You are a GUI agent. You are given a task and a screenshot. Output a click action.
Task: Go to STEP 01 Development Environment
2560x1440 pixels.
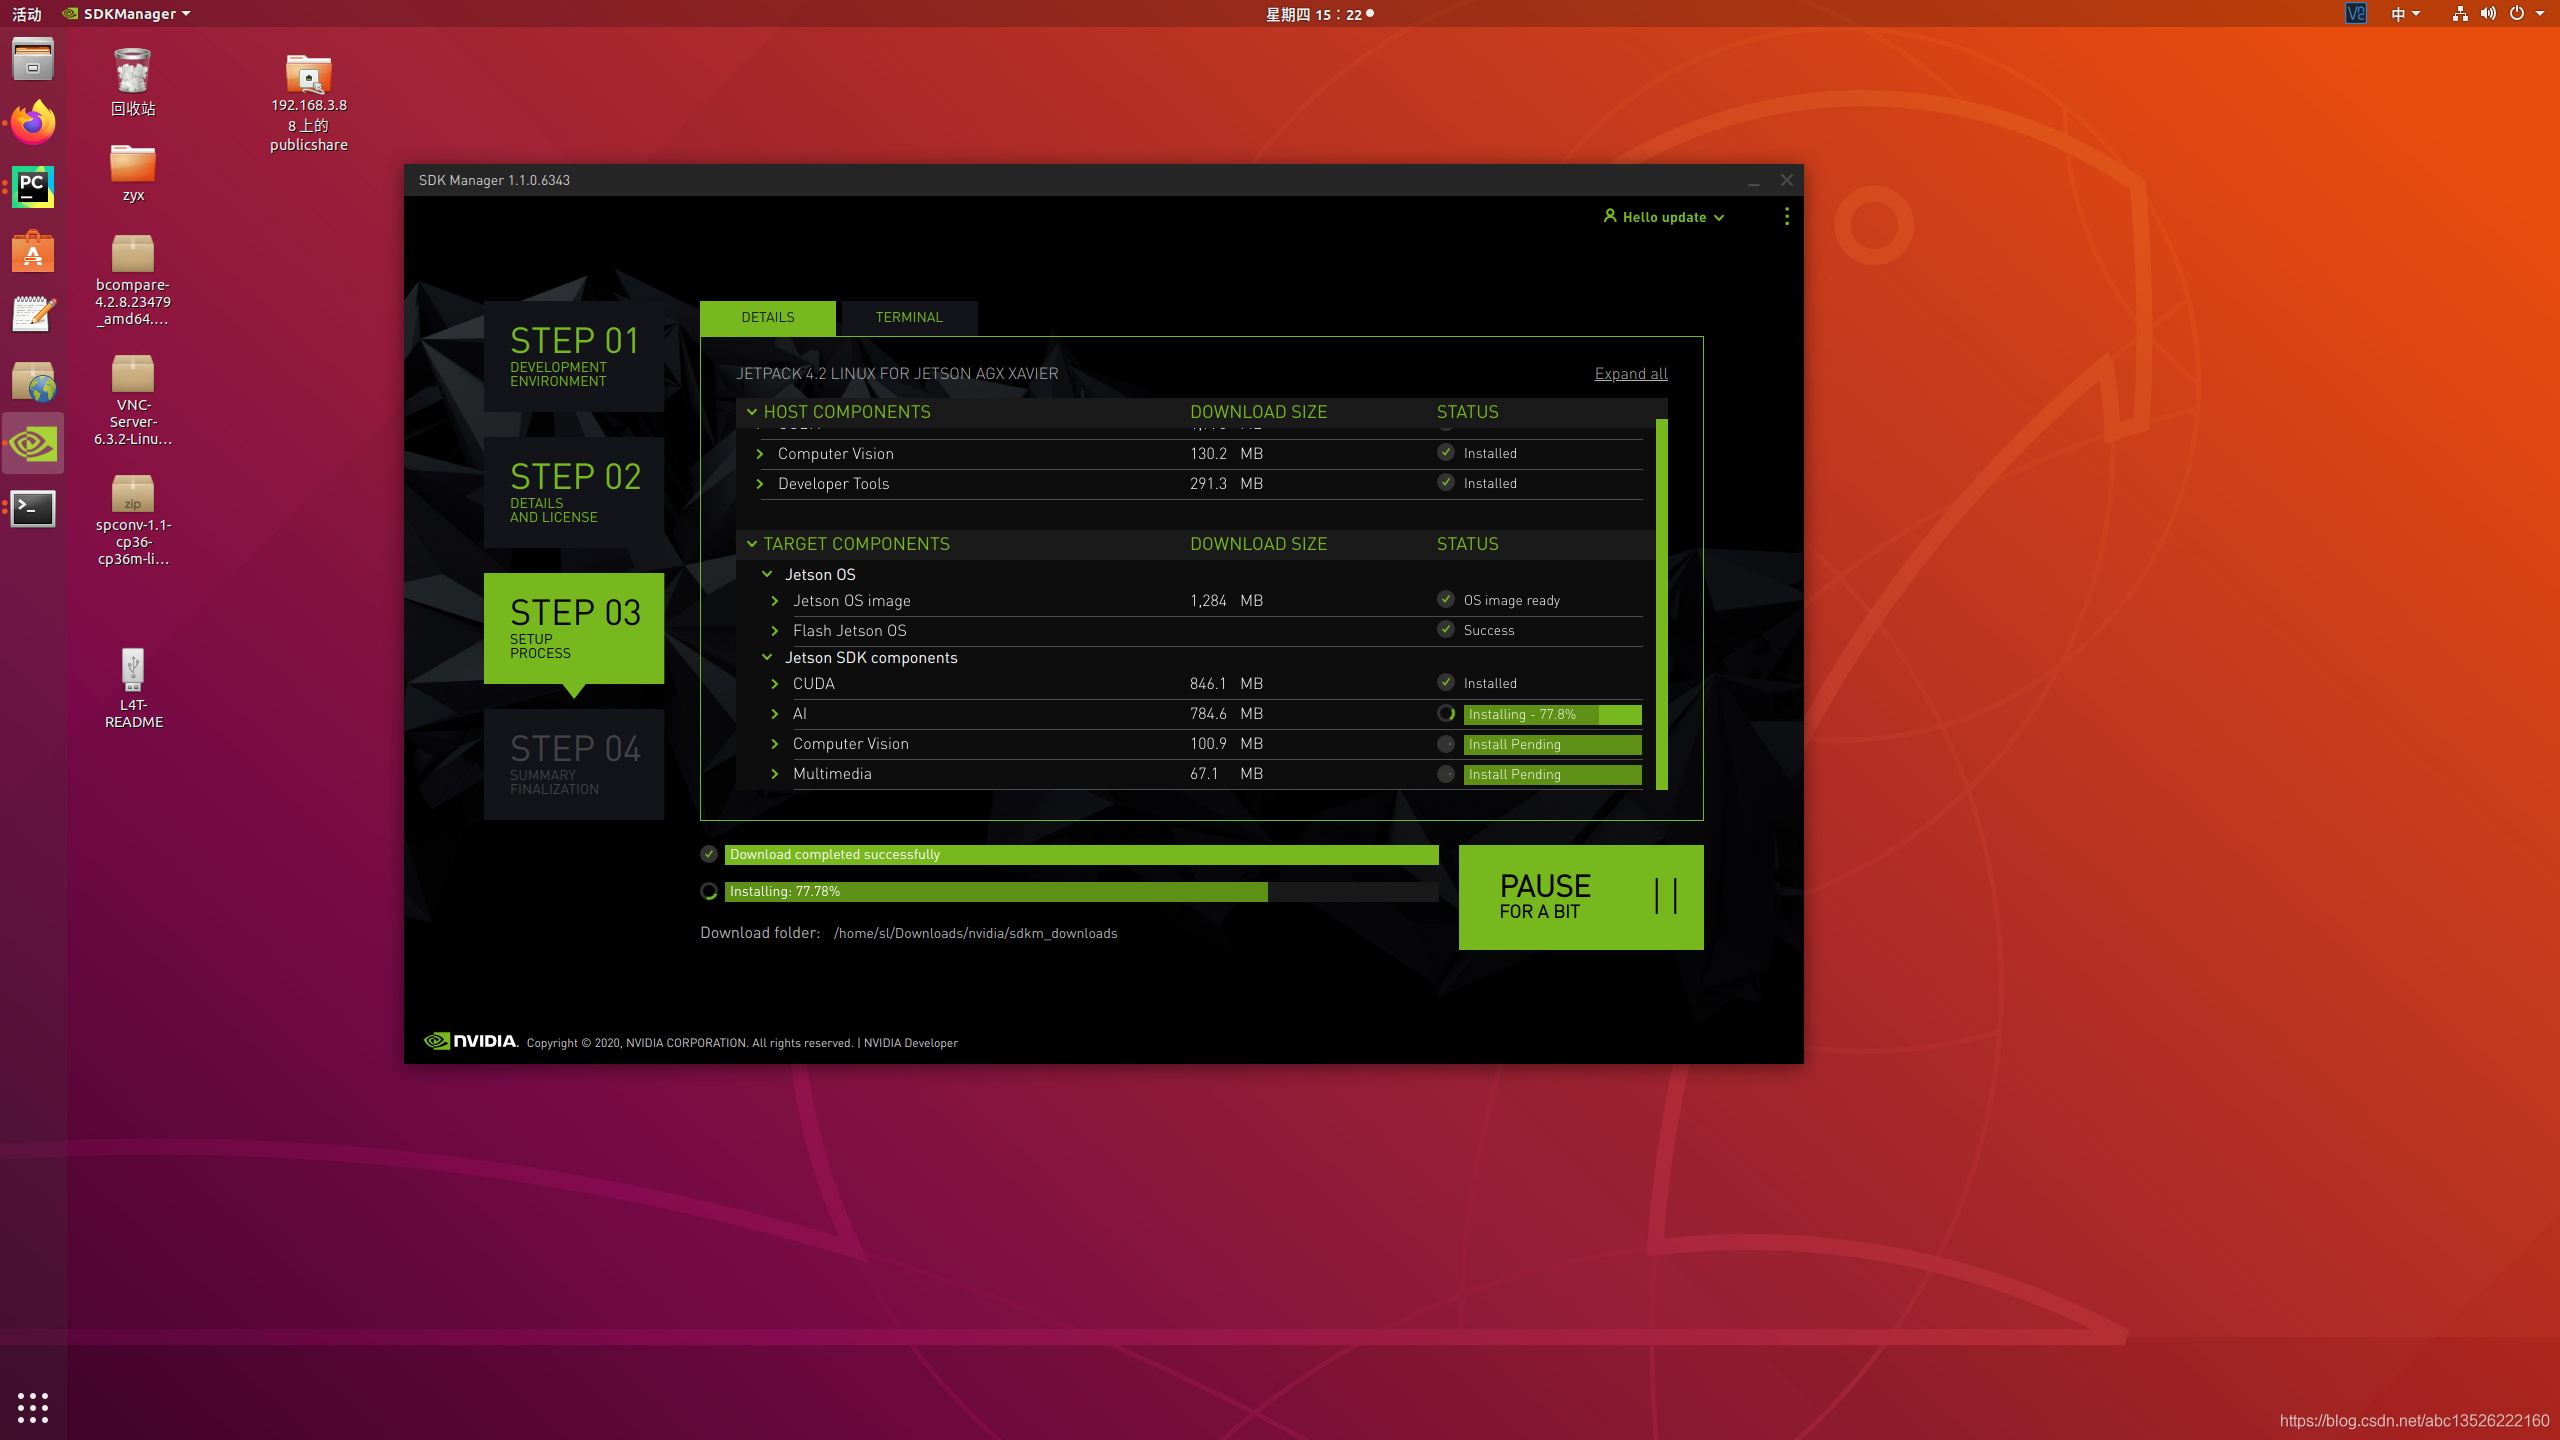[x=574, y=356]
